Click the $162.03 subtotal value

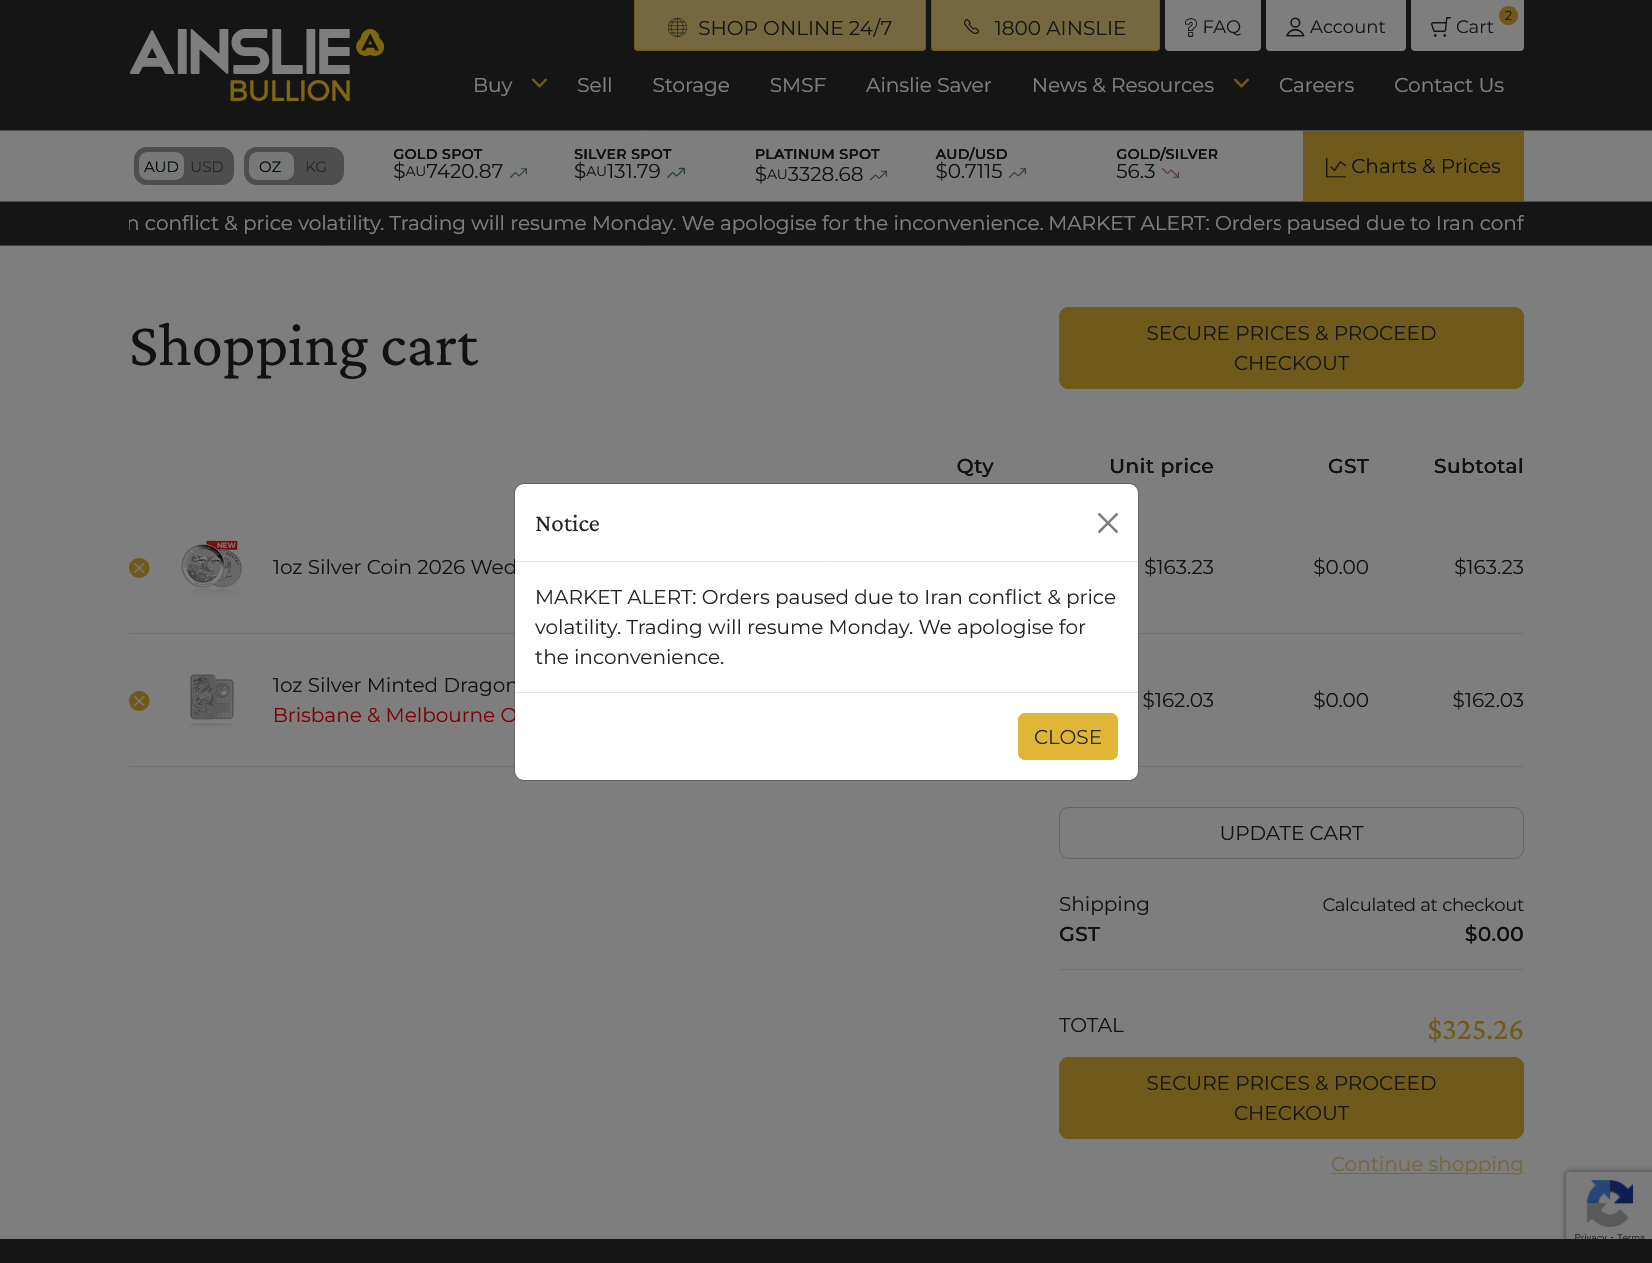(x=1488, y=700)
